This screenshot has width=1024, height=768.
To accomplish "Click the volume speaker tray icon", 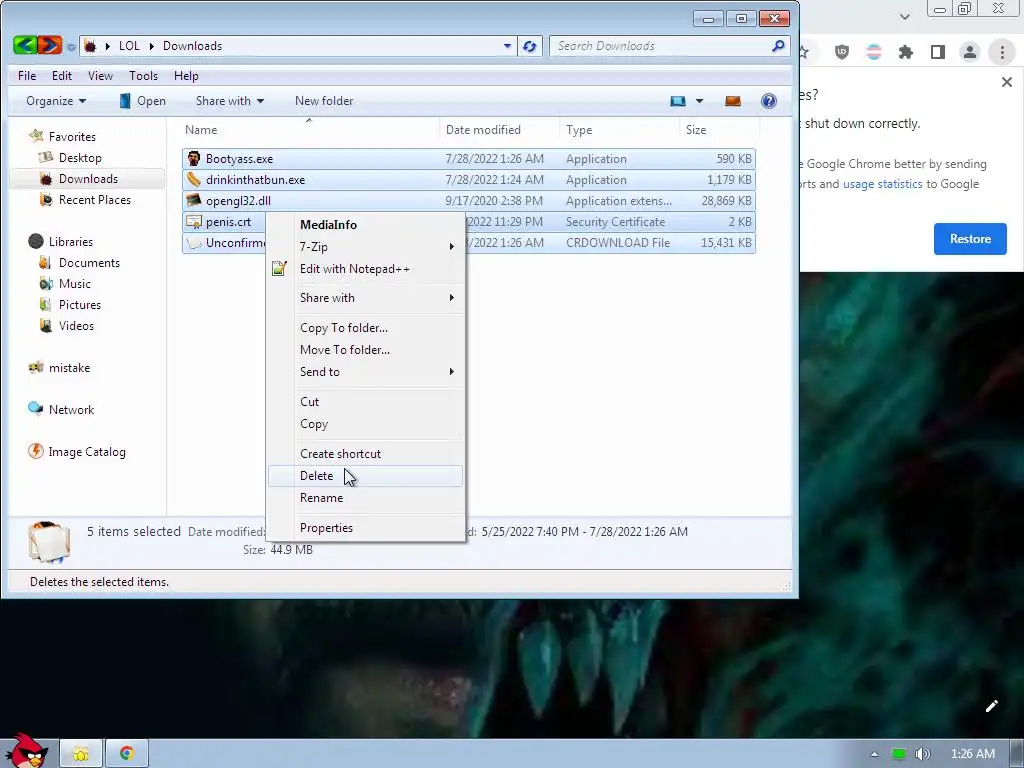I will pos(923,754).
